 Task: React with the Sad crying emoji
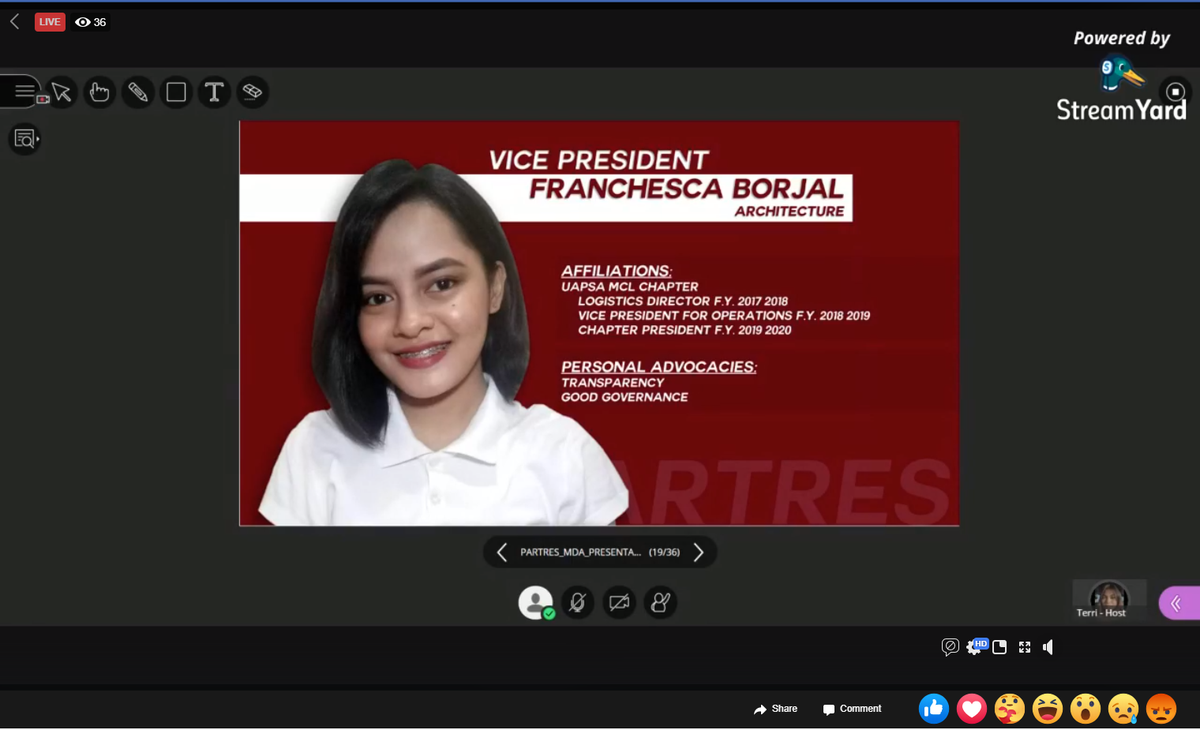(1124, 709)
